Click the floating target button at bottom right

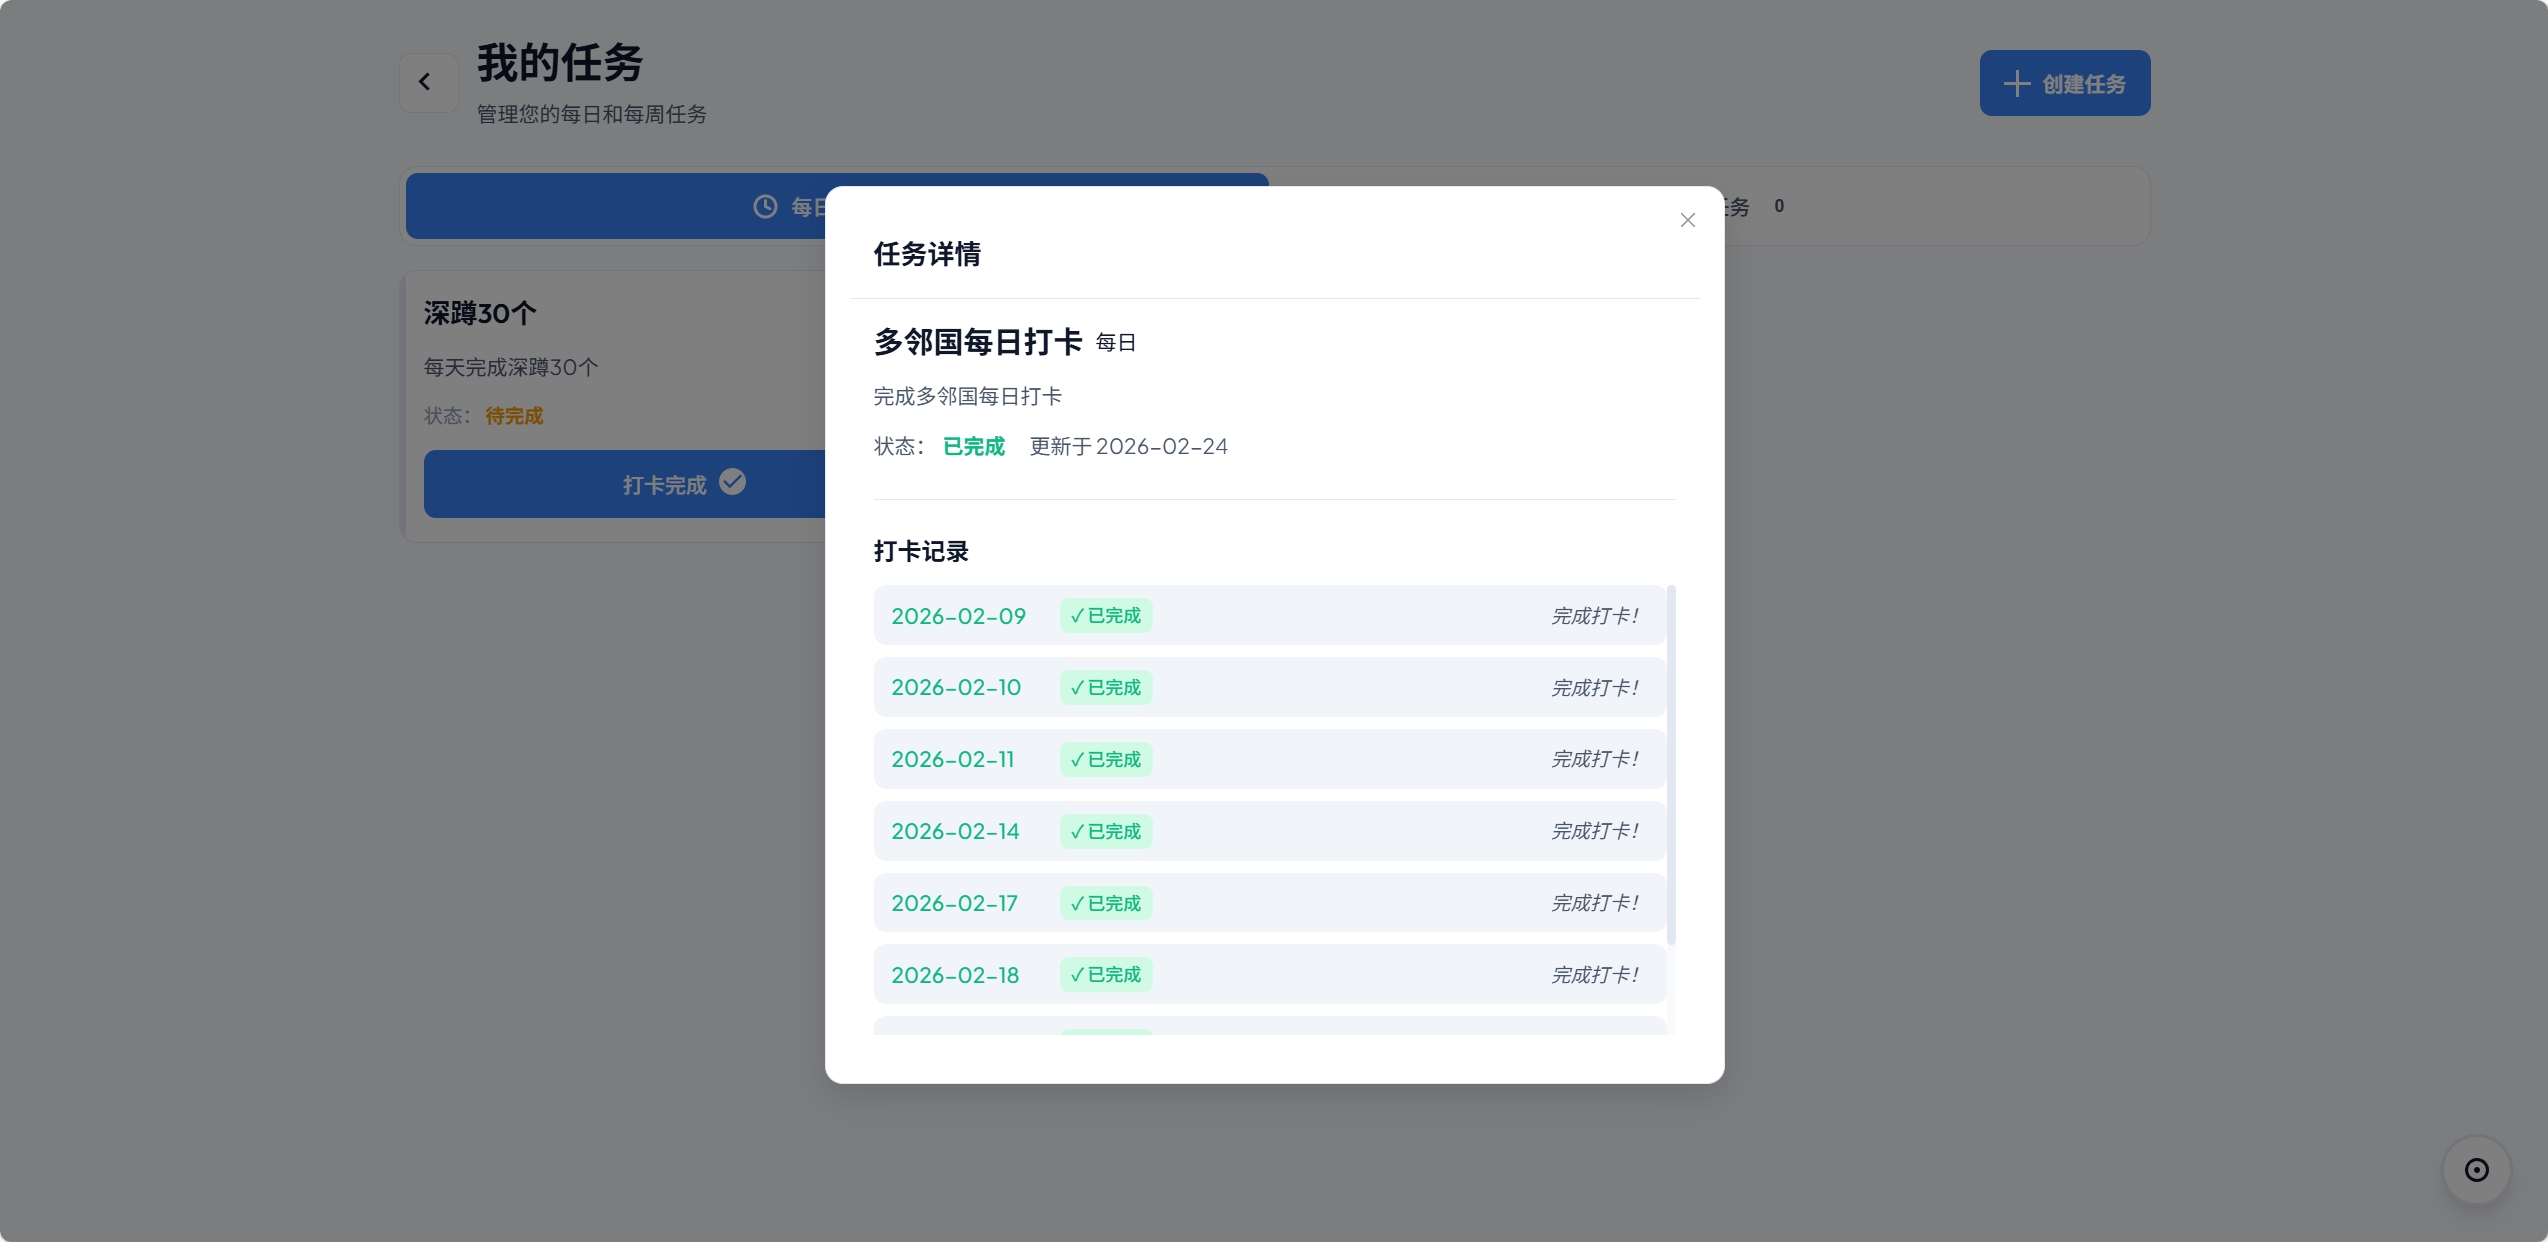click(2477, 1170)
